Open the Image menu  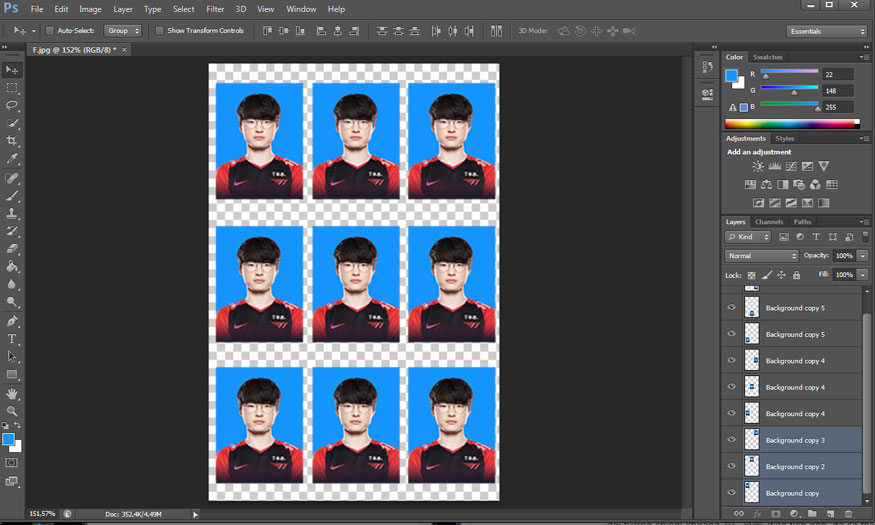point(90,9)
